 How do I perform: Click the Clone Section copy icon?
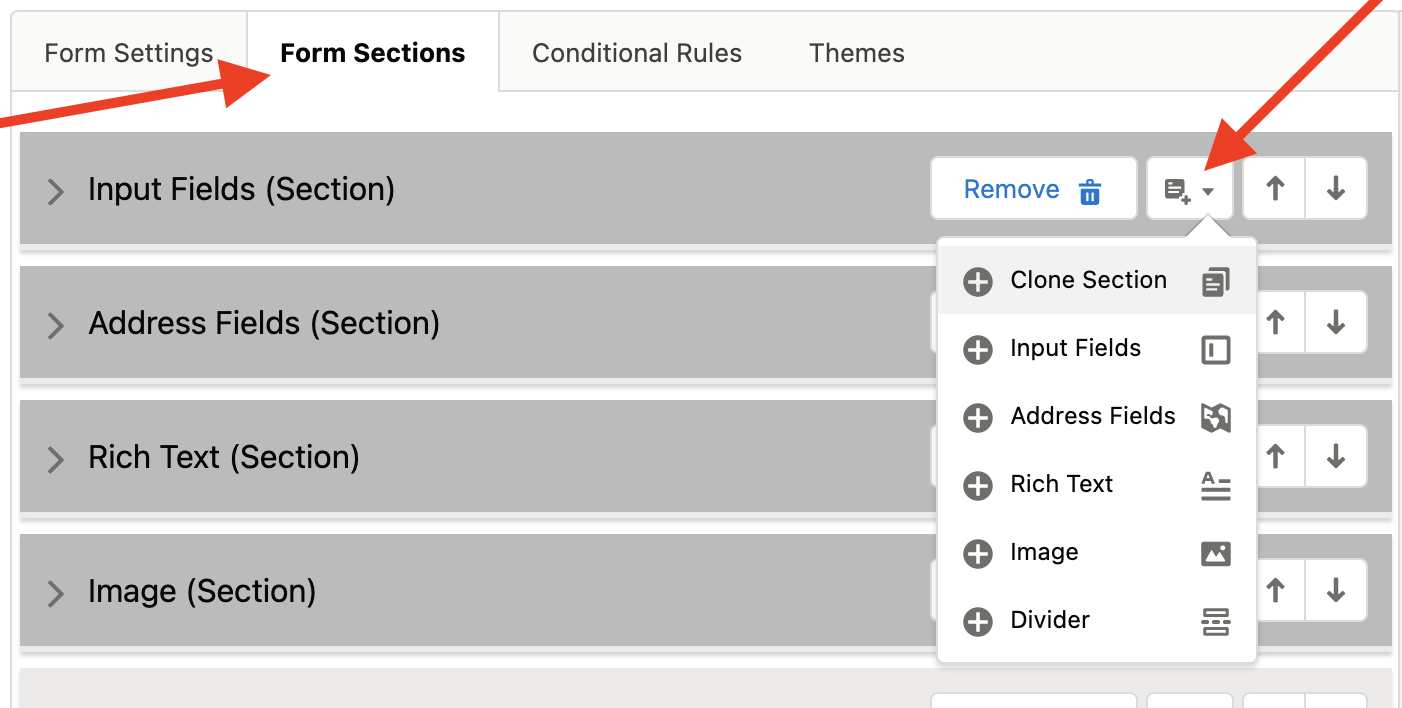tap(1215, 281)
